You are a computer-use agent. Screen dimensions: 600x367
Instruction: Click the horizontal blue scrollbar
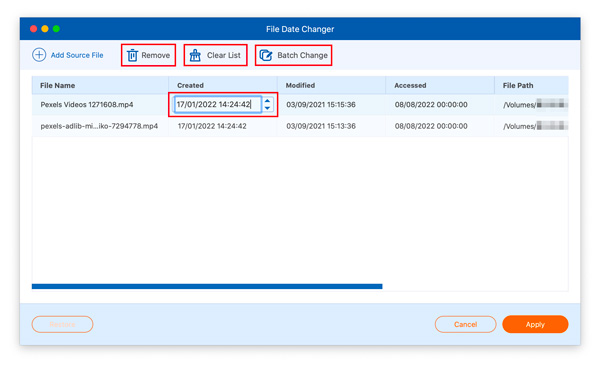[x=207, y=286]
